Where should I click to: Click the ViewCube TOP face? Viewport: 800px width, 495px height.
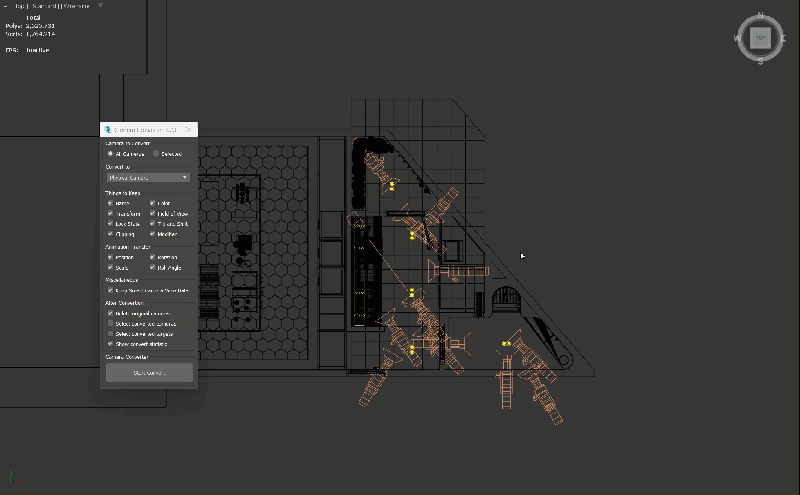coord(761,39)
